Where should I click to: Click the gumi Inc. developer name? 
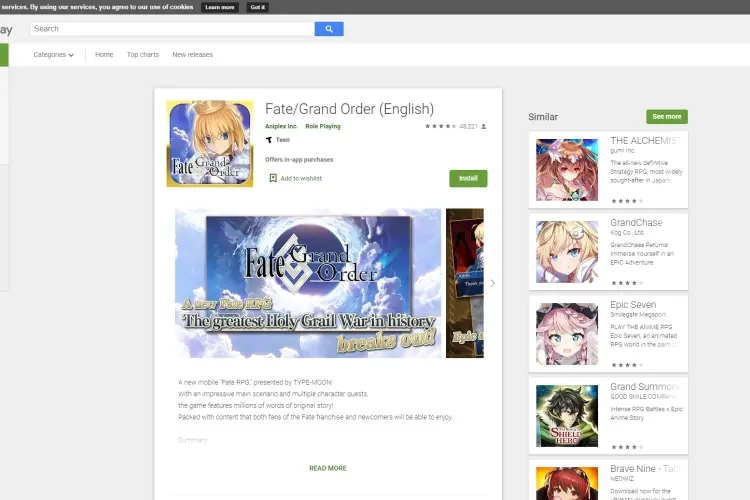click(622, 151)
